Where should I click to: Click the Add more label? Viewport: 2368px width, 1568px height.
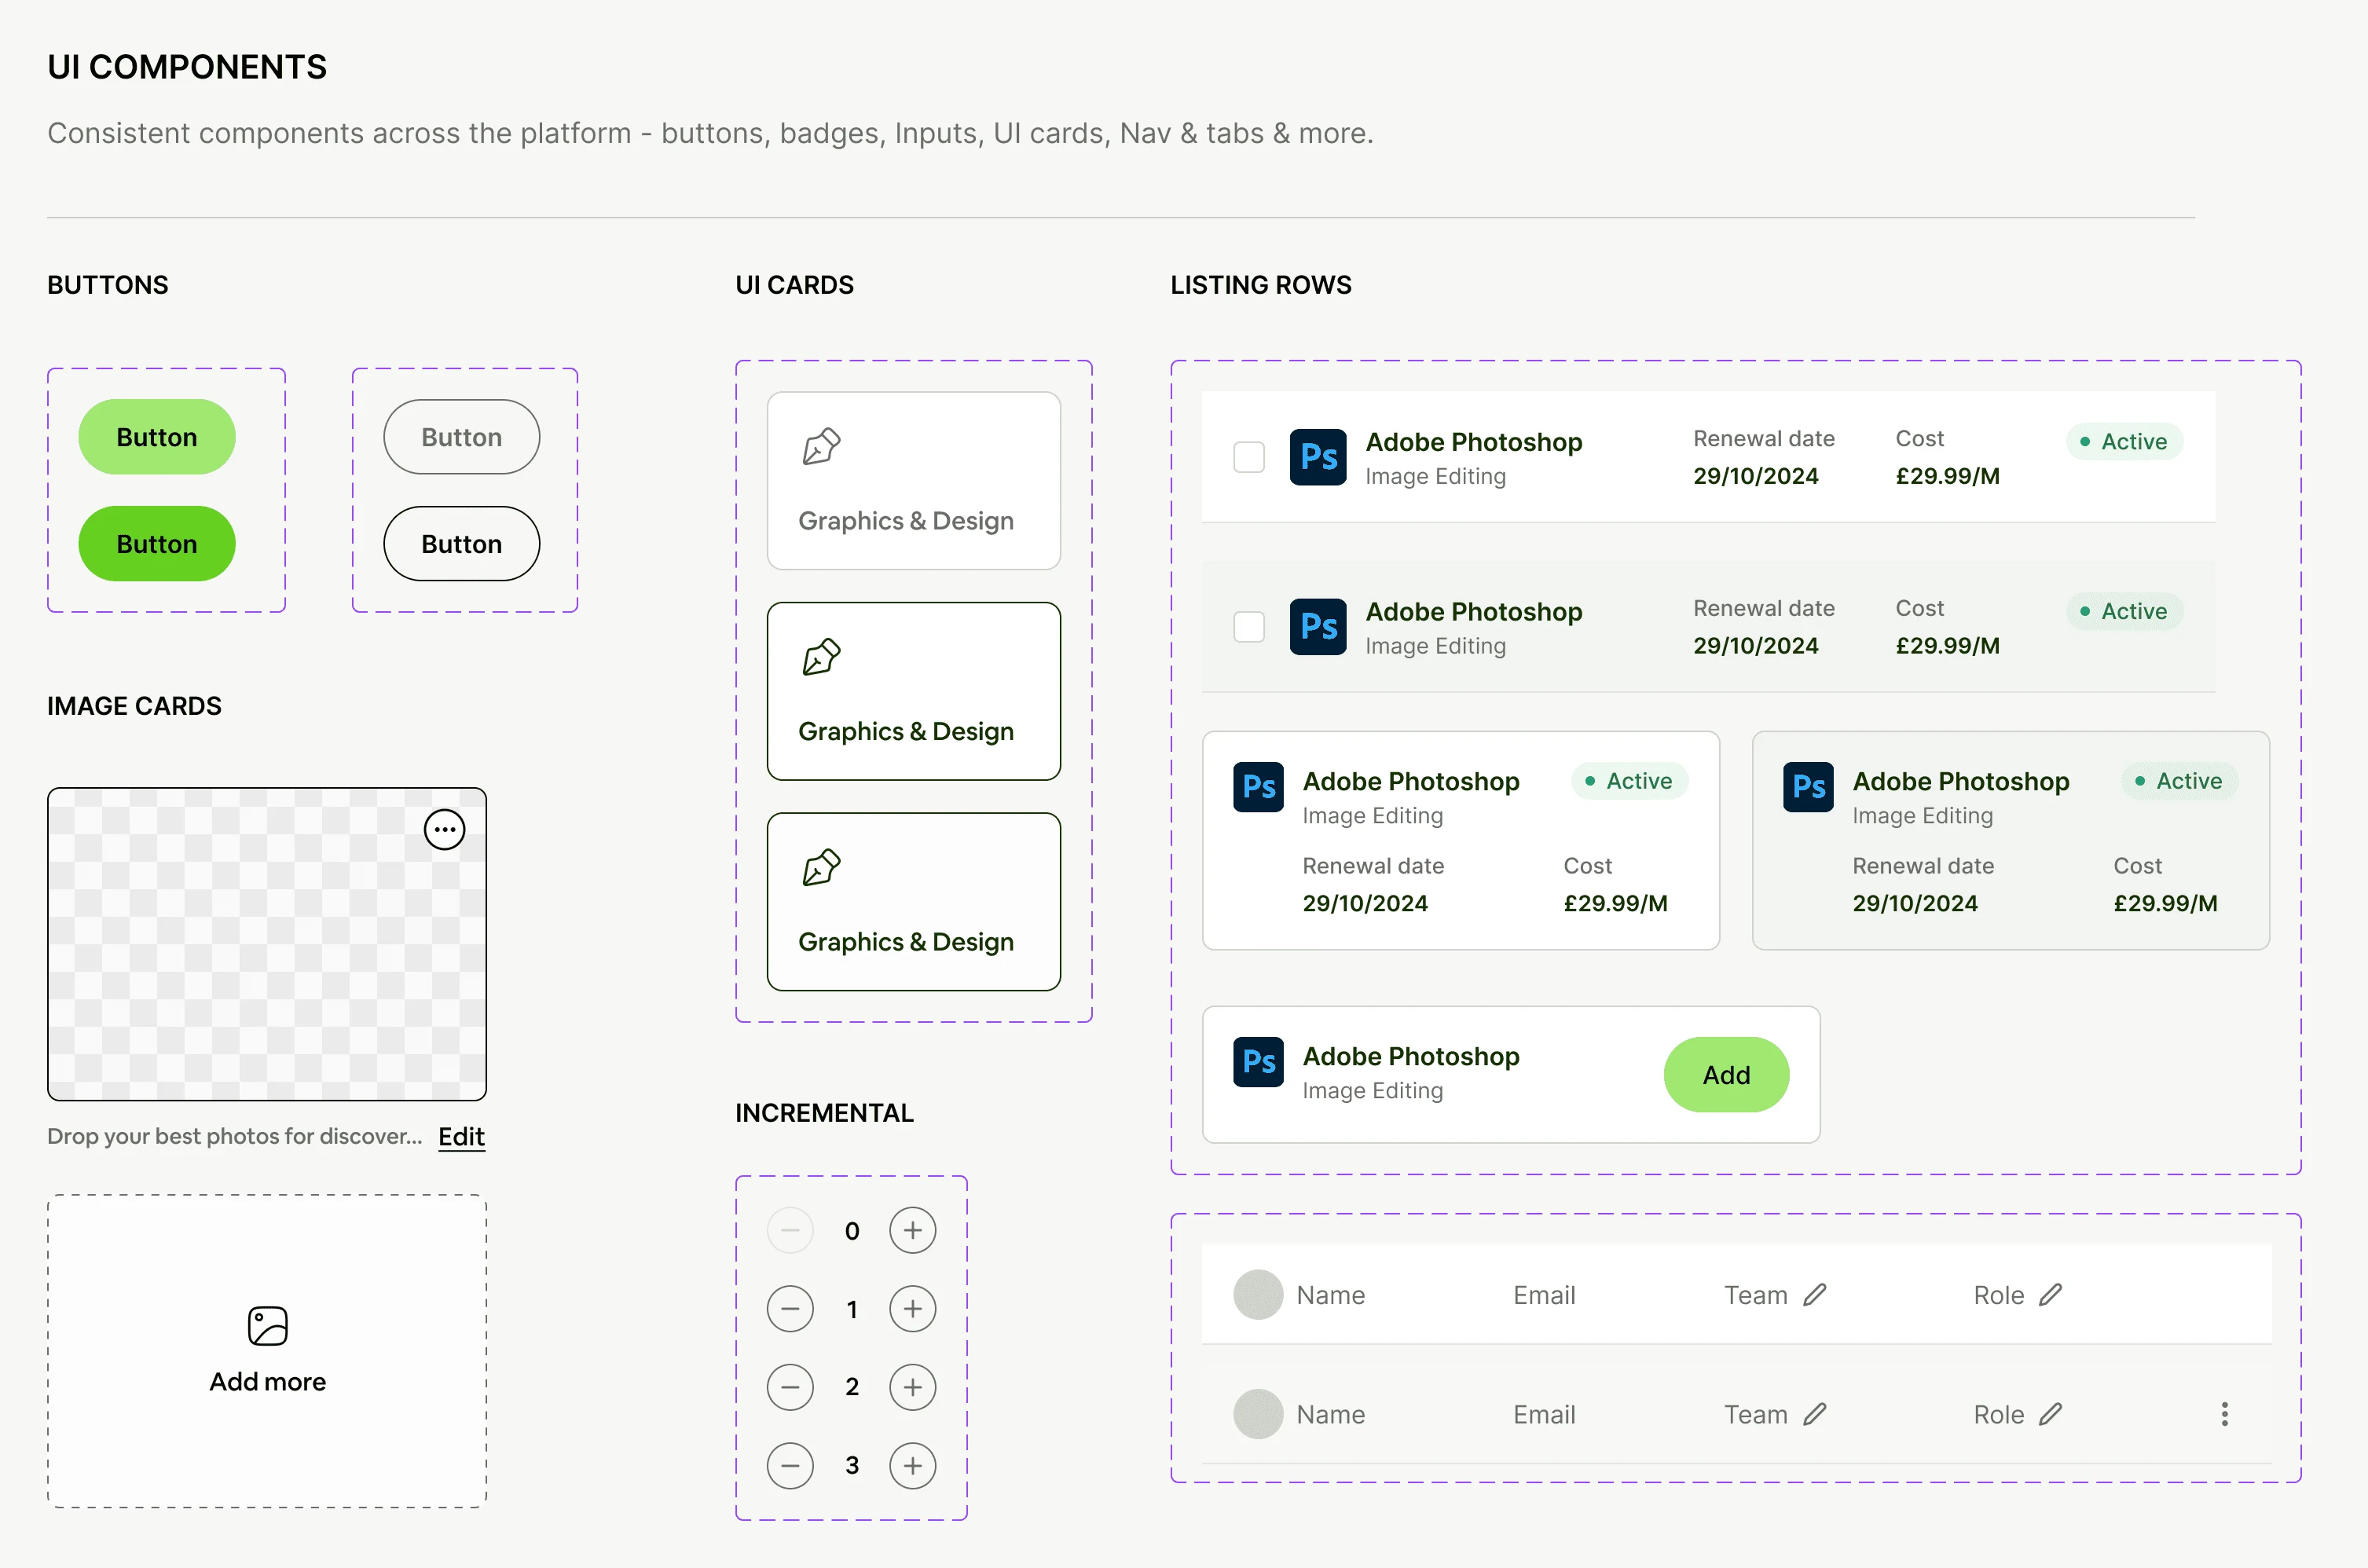(268, 1382)
